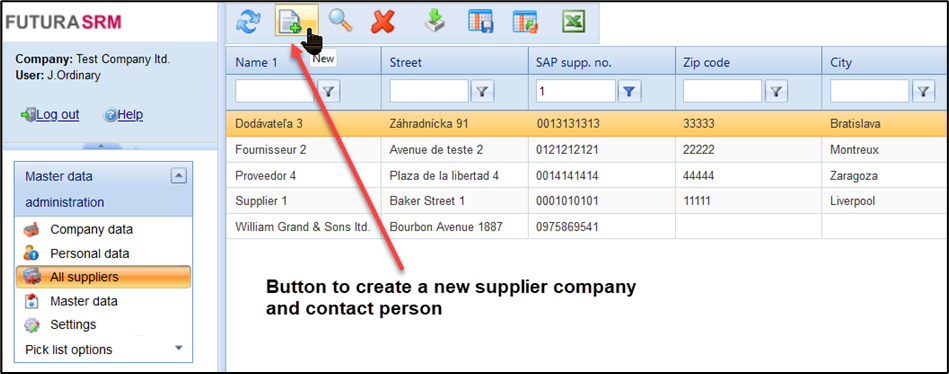Collapse the header panel using the small up arrow
The width and height of the screenshot is (949, 374).
(x=101, y=146)
